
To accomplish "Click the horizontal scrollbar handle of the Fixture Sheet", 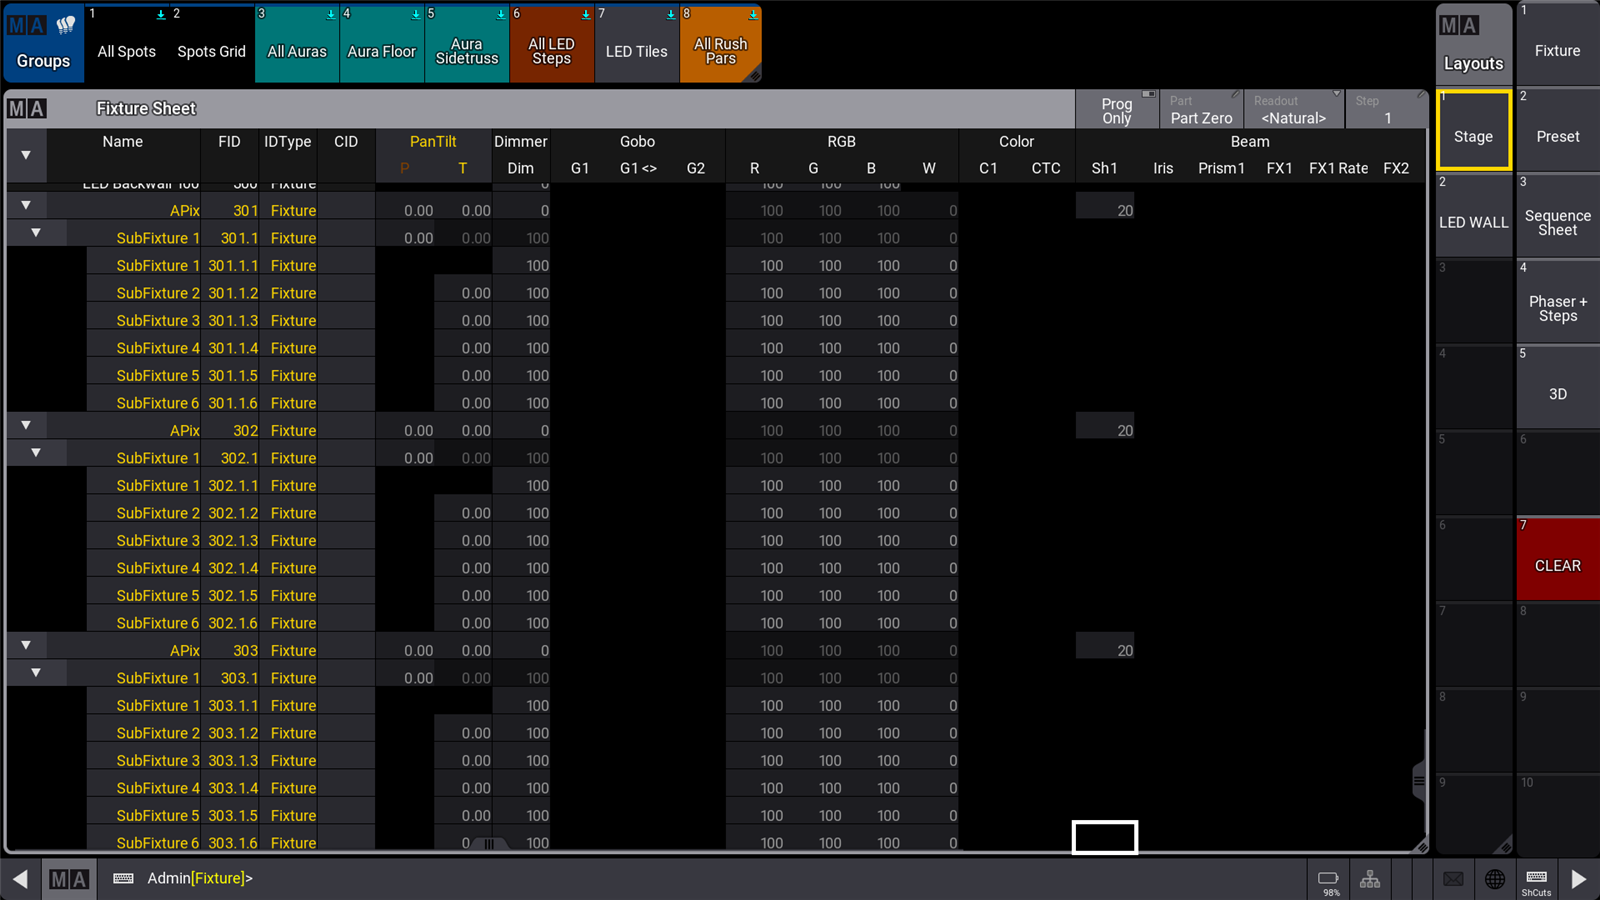I will 489,844.
